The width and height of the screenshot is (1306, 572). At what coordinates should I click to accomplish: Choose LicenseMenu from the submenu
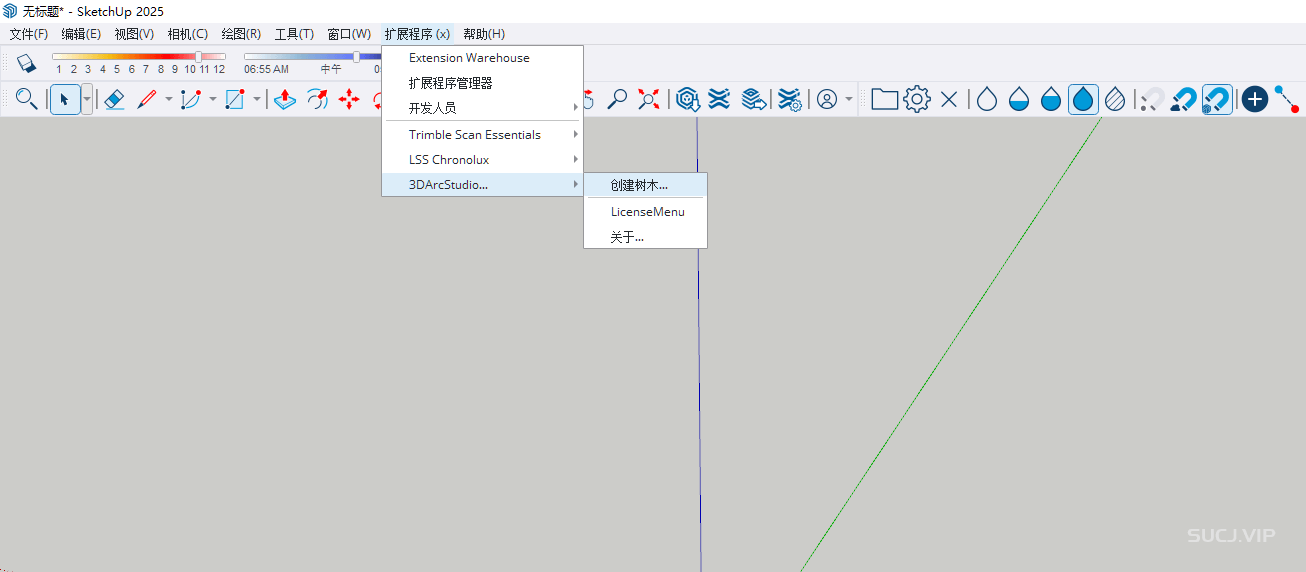coord(645,212)
